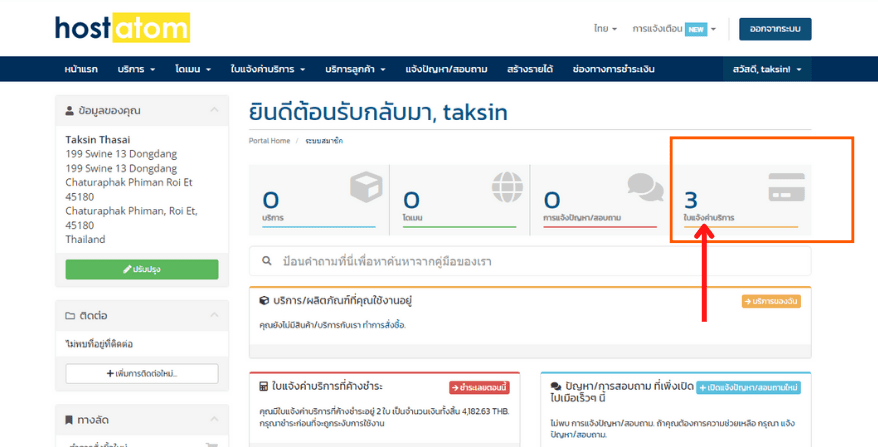Expand the โดเมน menu
Viewport: 878px width, 447px height.
[193, 69]
